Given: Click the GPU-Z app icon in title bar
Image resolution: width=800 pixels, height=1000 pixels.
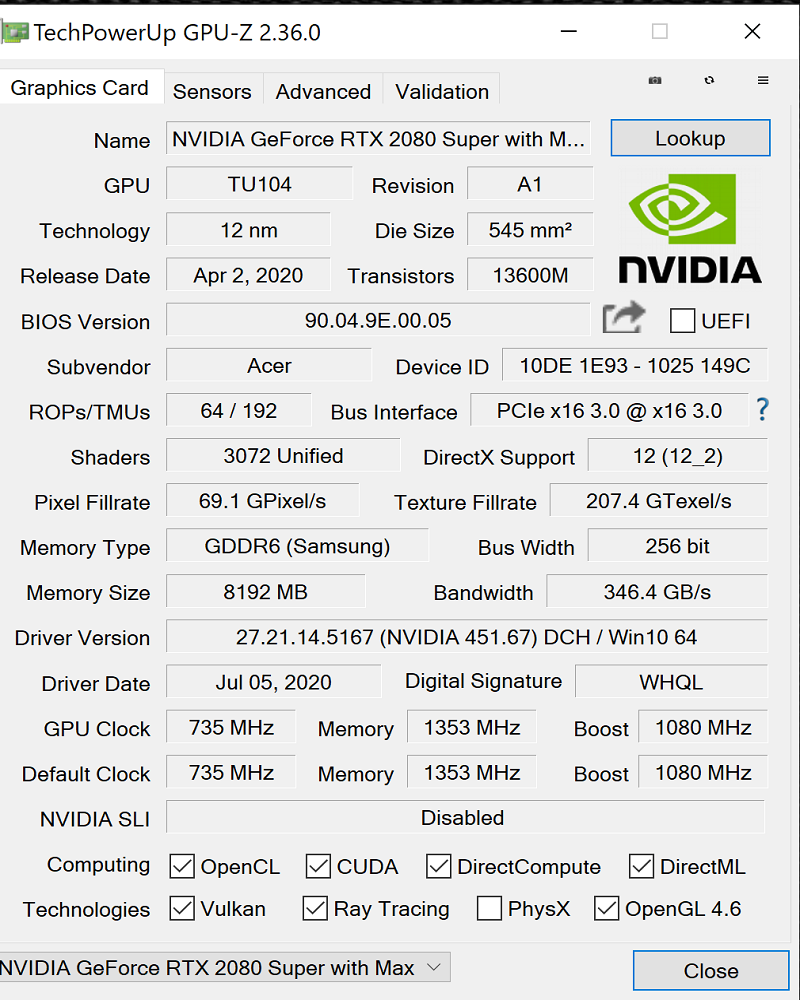Looking at the screenshot, I should coord(14,32).
